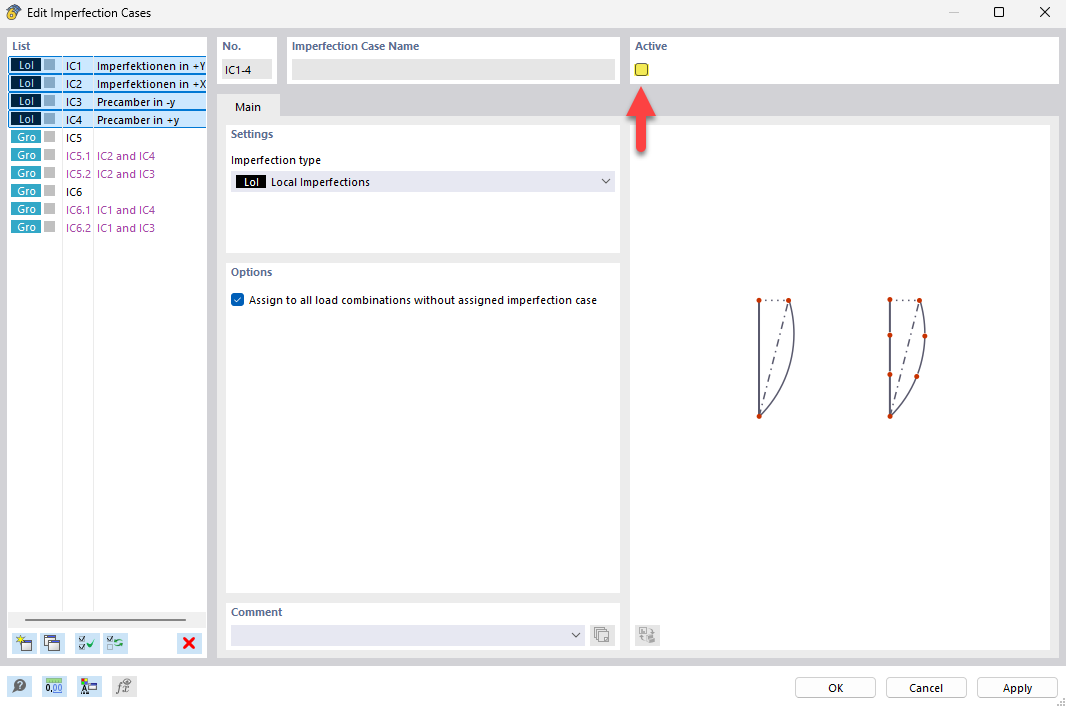Viewport: 1066px width, 706px height.
Task: Select all items in list
Action: coord(87,643)
